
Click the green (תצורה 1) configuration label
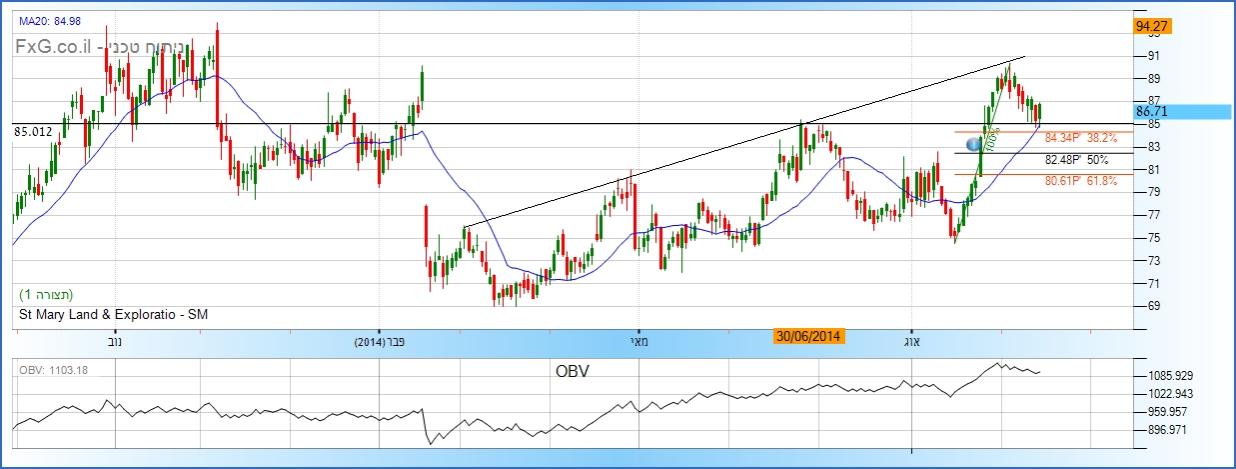[x=46, y=295]
